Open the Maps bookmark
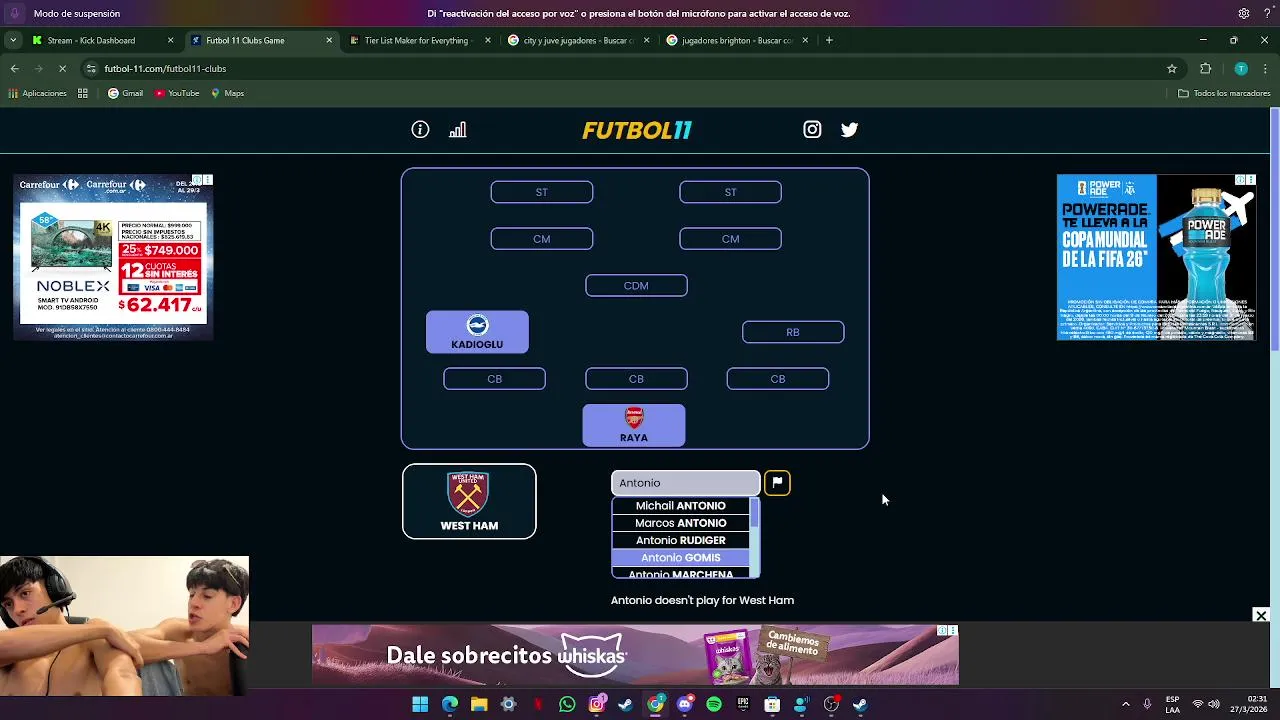1280x720 pixels. 227,93
